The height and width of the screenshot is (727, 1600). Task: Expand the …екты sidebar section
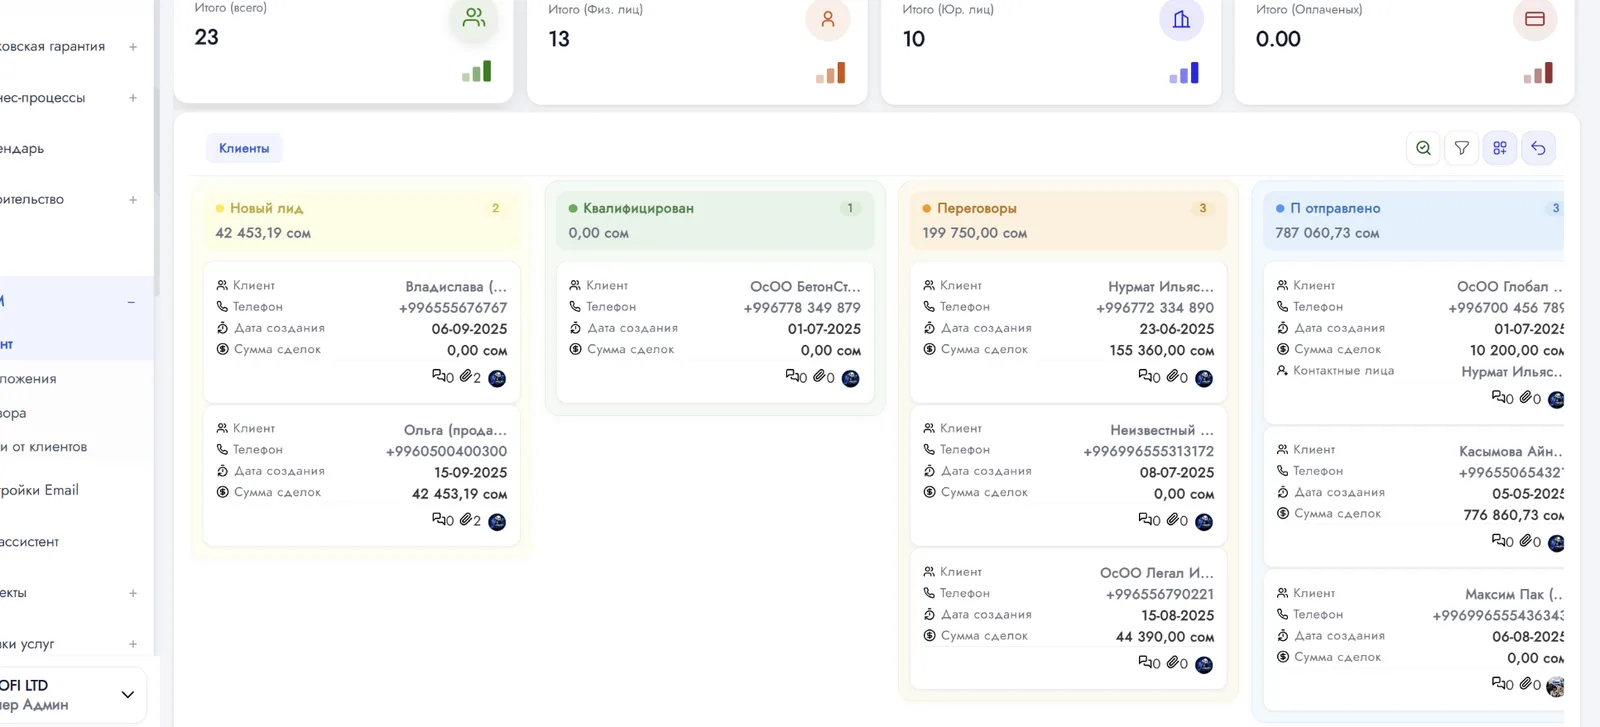tap(133, 593)
